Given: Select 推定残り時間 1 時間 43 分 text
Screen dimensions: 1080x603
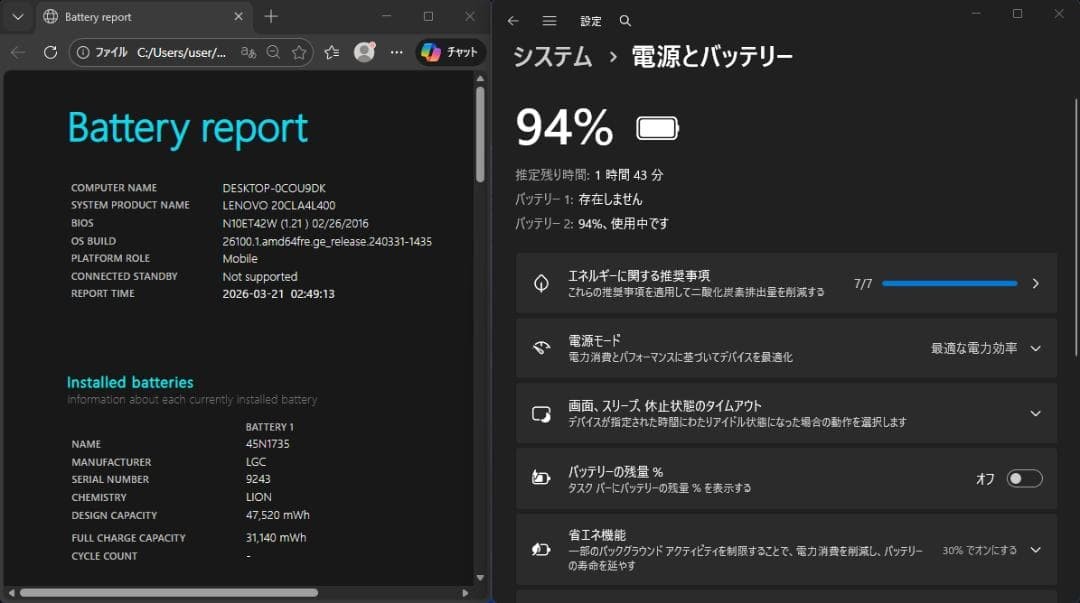Looking at the screenshot, I should (589, 175).
